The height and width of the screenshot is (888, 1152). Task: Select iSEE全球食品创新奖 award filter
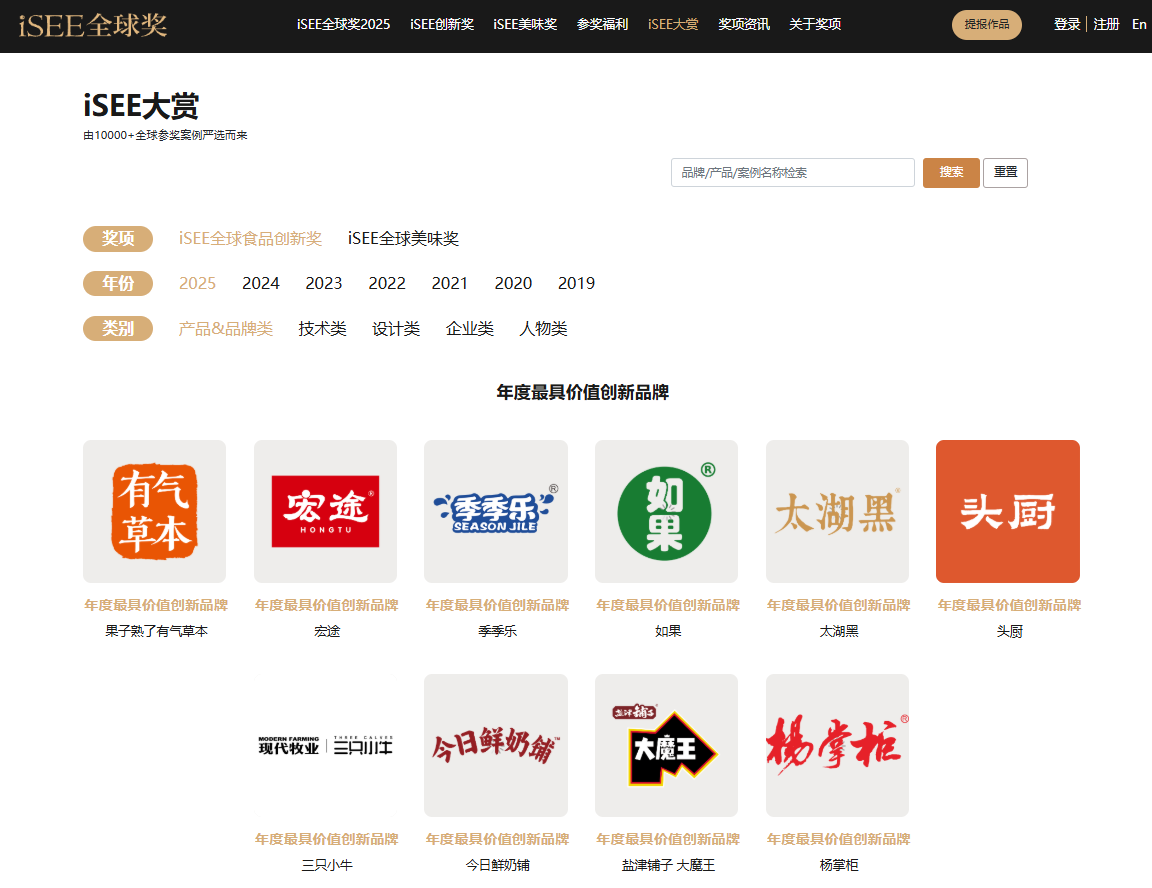click(251, 239)
